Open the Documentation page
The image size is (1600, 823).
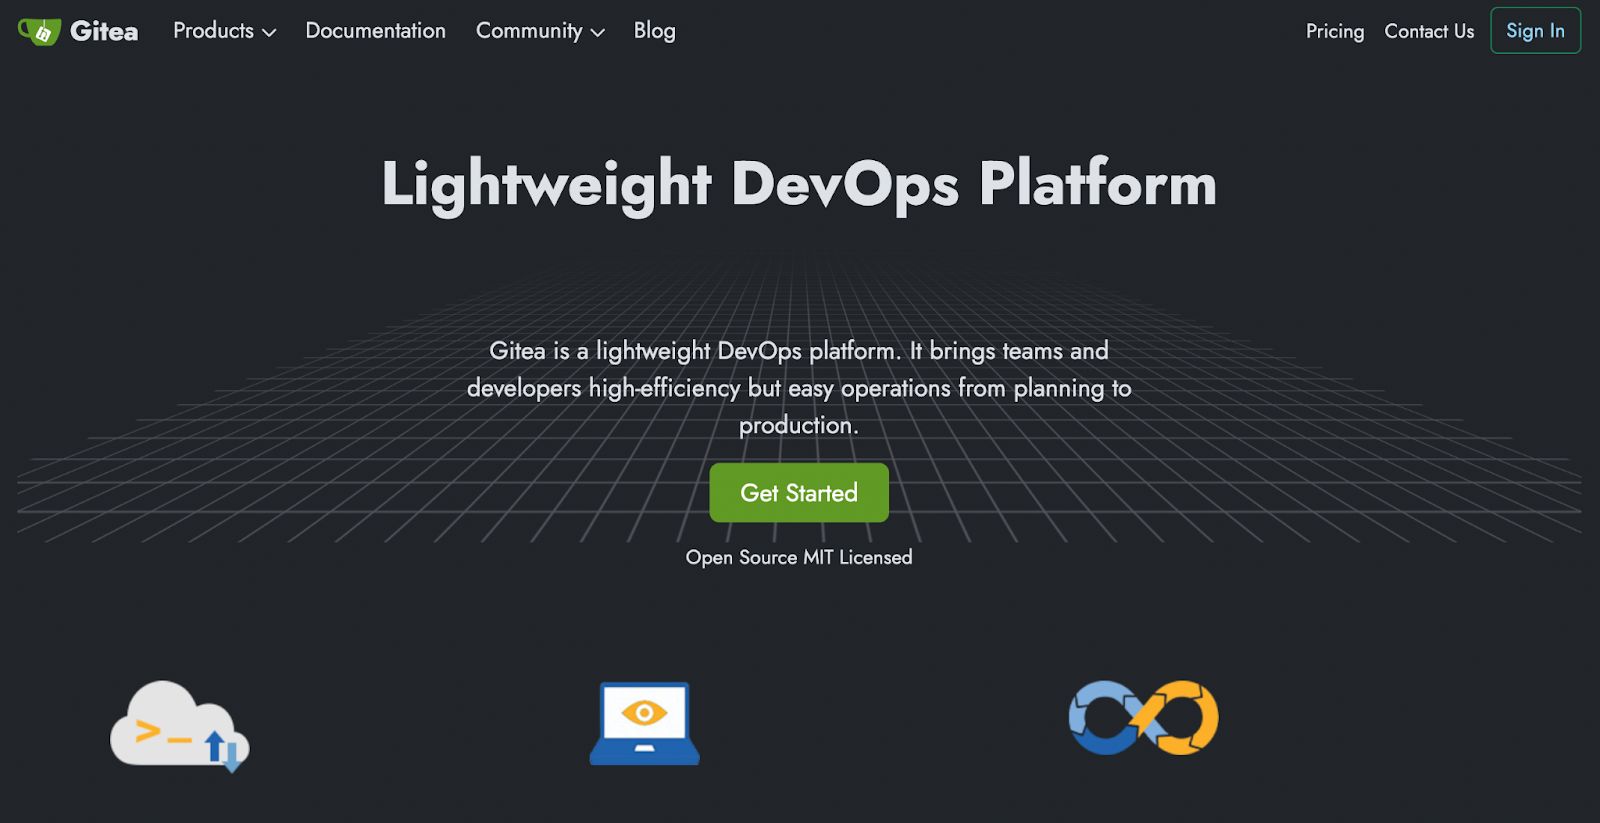[375, 31]
